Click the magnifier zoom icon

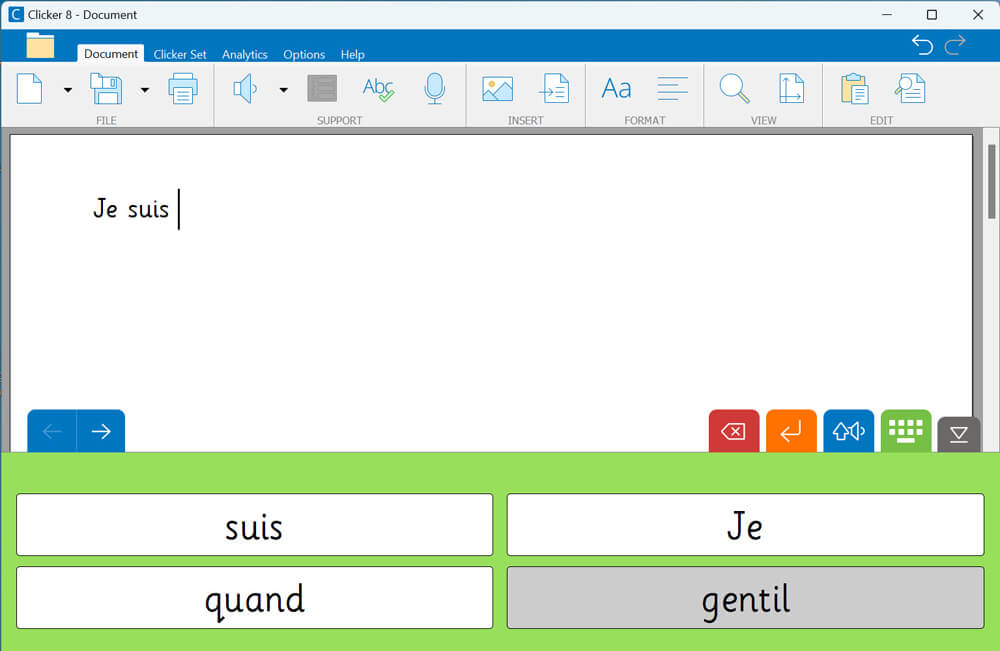pyautogui.click(x=735, y=89)
